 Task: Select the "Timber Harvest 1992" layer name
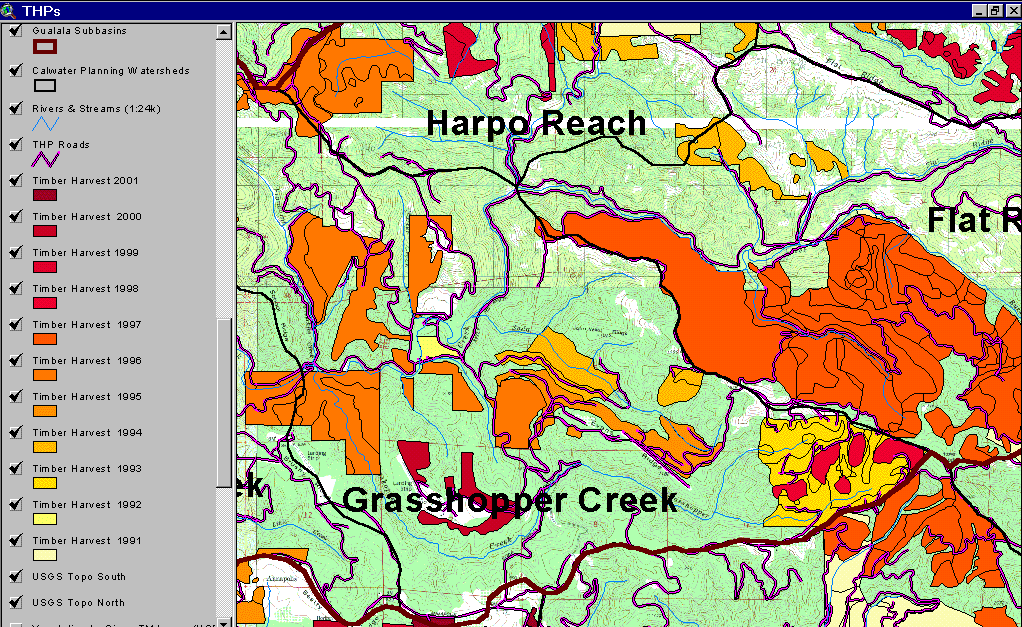[x=87, y=504]
